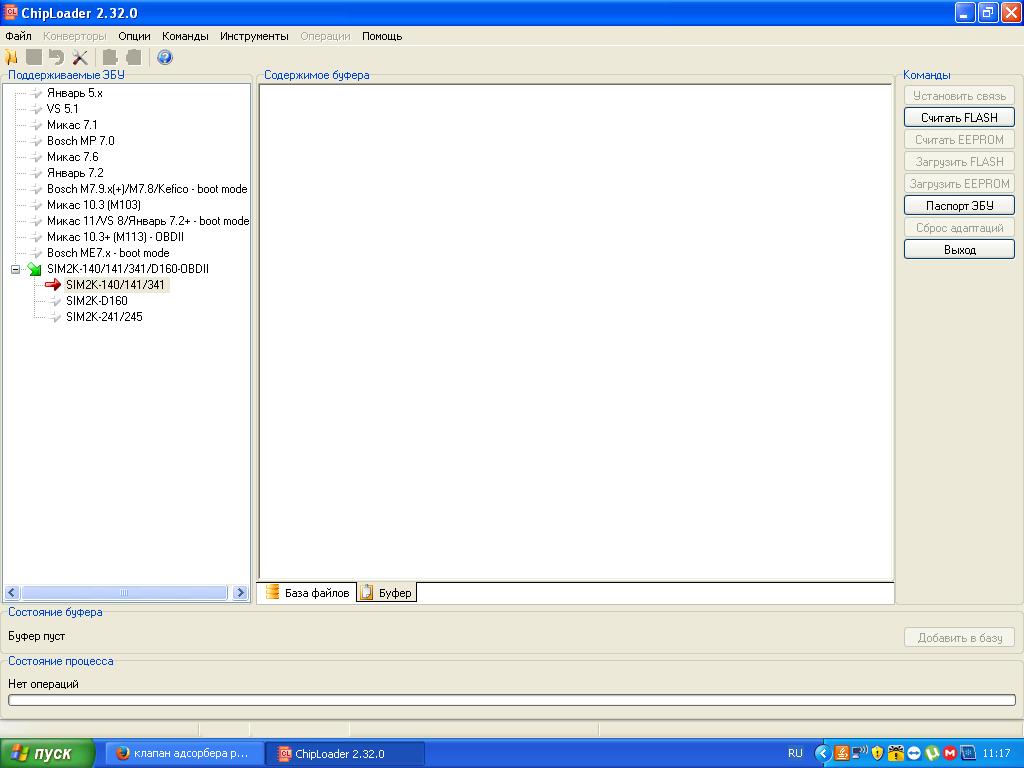Select Микас 10.3+ (M113) - OBDII entry
The width and height of the screenshot is (1024, 768).
[115, 237]
